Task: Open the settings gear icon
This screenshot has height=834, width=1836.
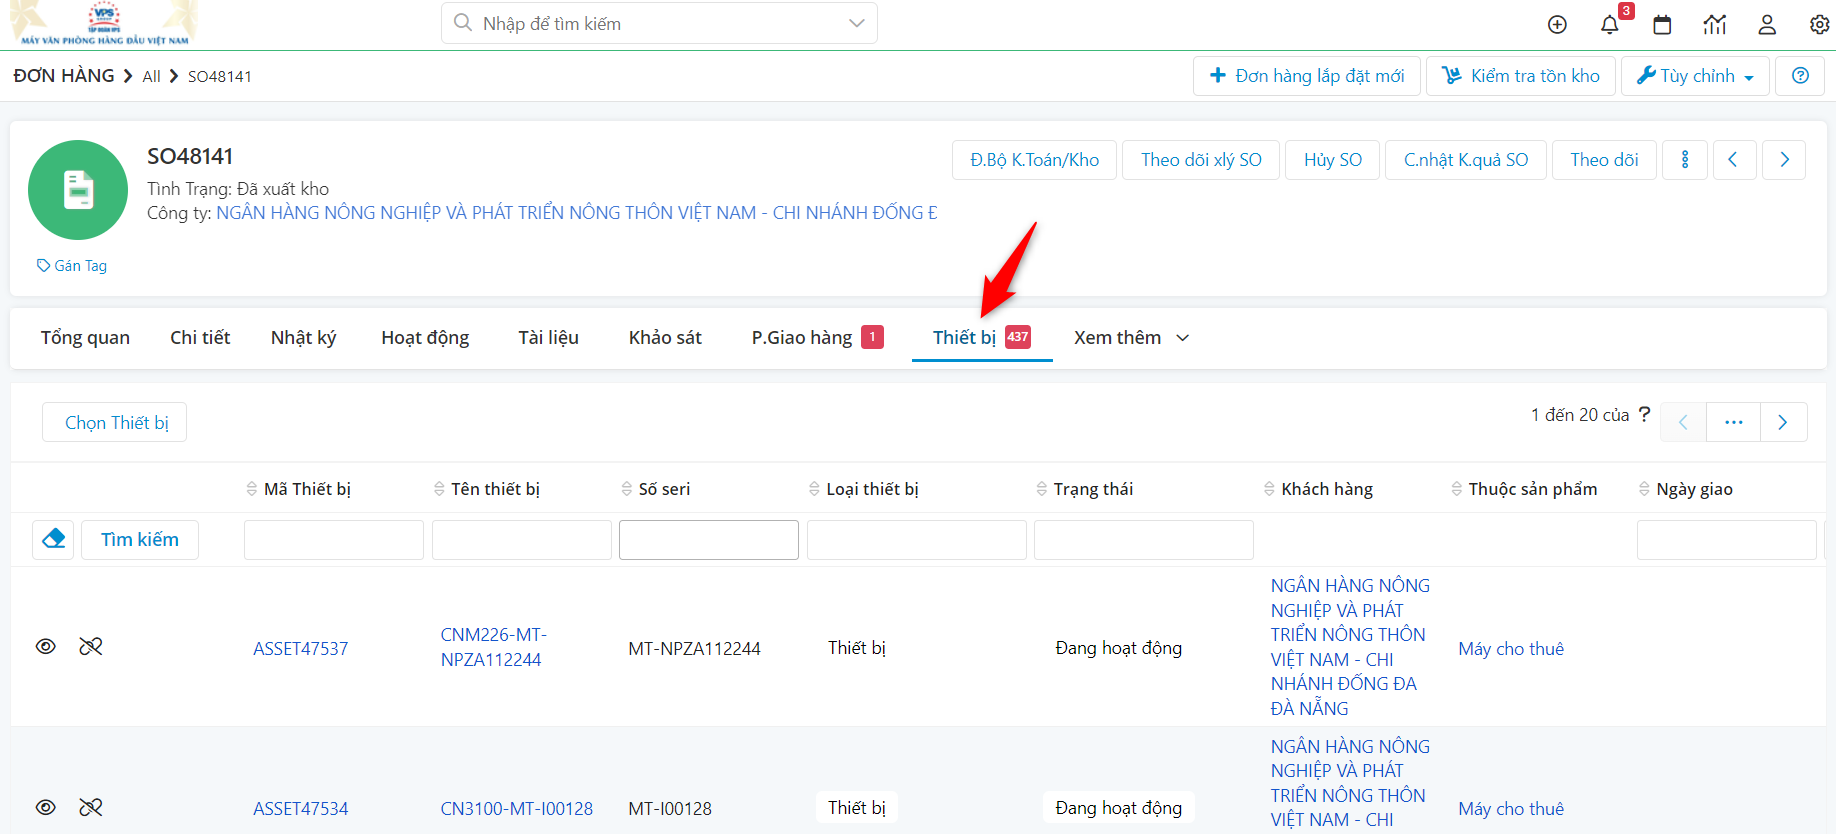Action: (x=1819, y=25)
